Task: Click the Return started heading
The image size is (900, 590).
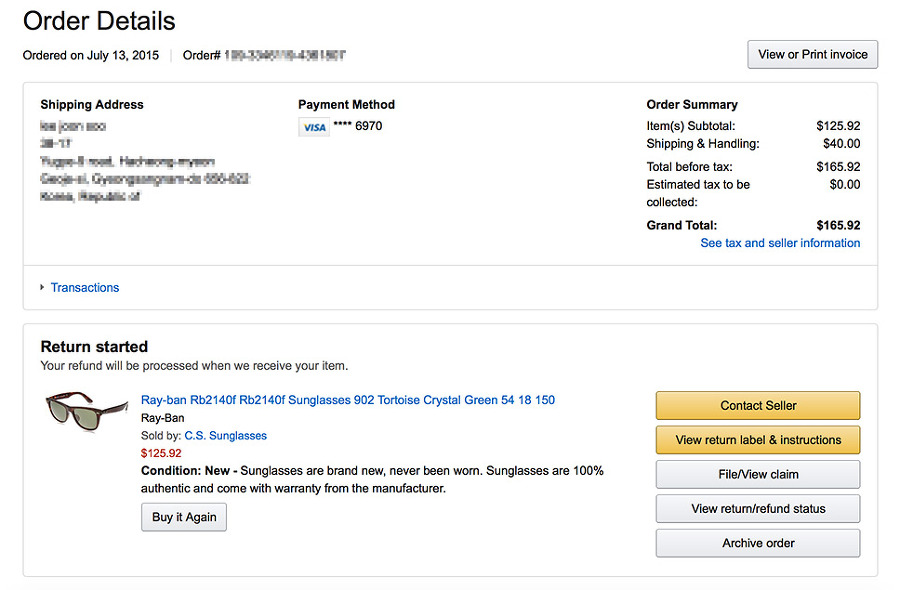Action: pos(94,347)
